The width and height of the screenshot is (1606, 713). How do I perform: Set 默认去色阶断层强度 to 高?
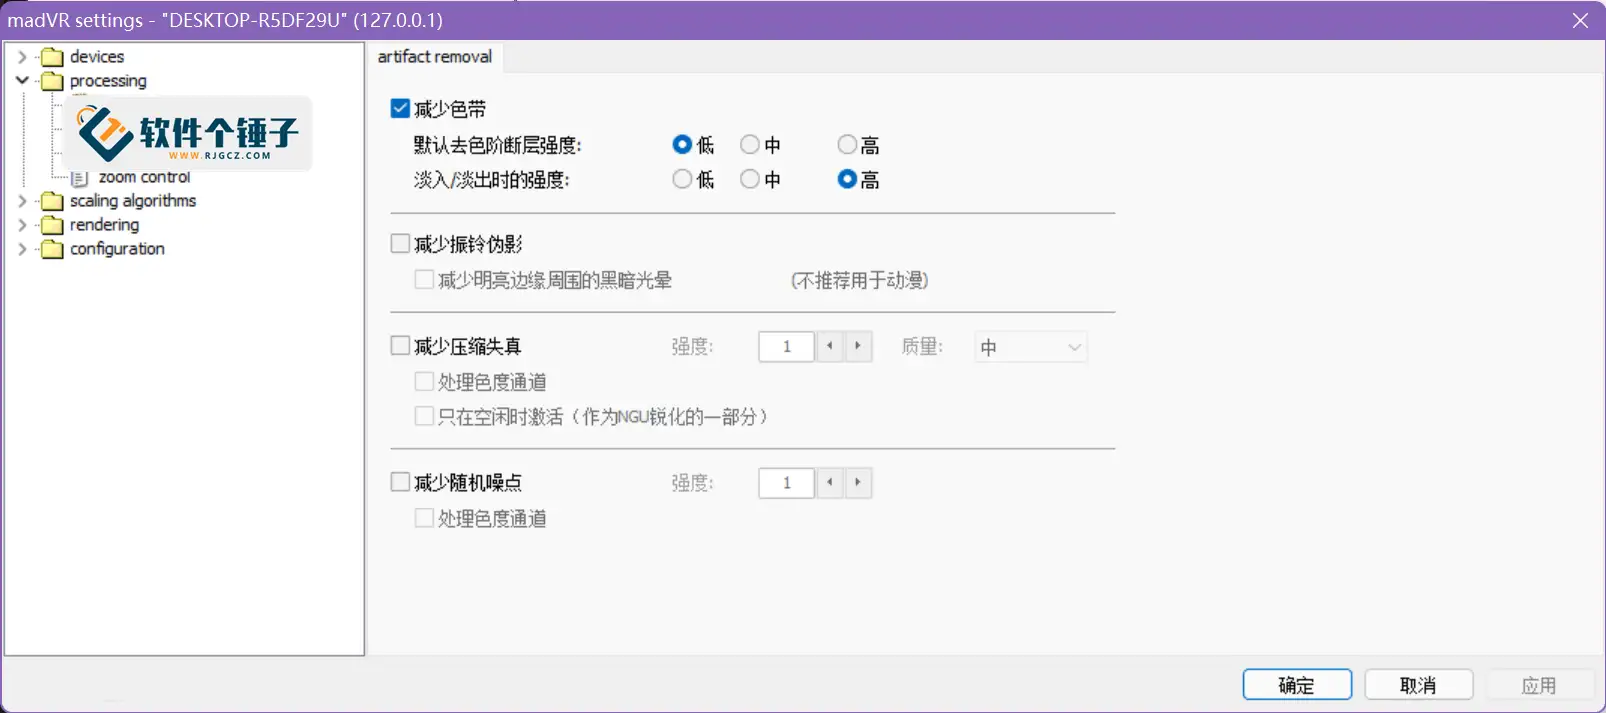click(847, 145)
